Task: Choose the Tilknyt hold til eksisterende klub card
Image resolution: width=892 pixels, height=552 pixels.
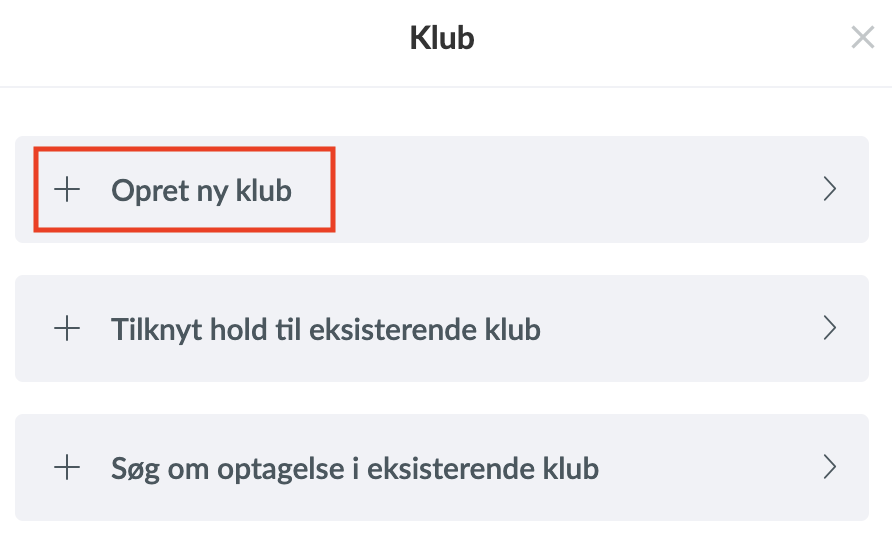Action: tap(441, 328)
